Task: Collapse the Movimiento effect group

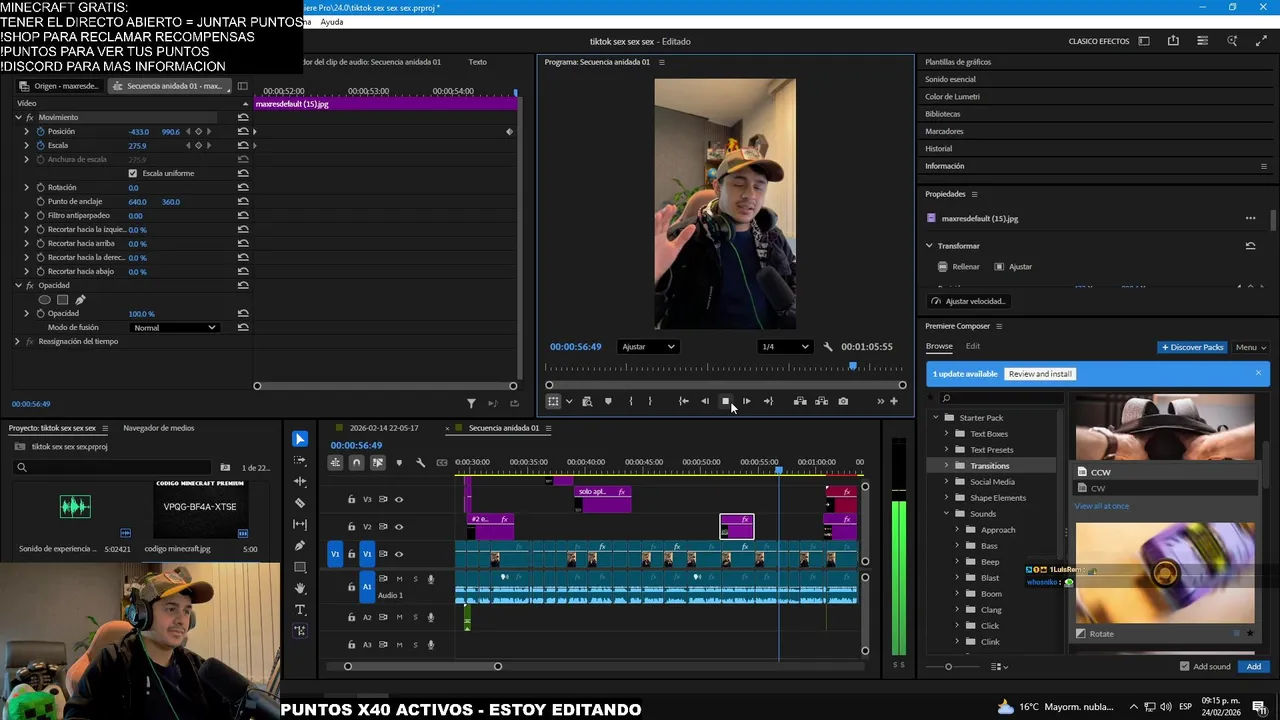Action: pyautogui.click(x=18, y=117)
